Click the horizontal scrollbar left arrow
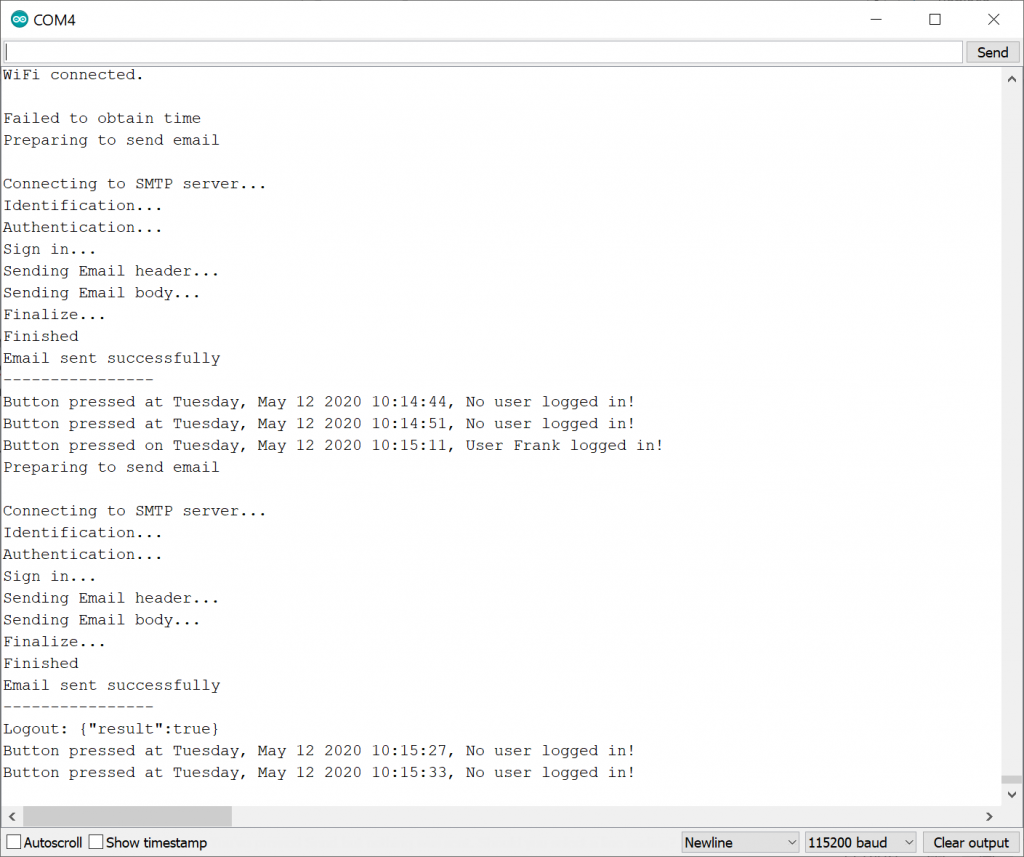The image size is (1024, 857). click(12, 817)
